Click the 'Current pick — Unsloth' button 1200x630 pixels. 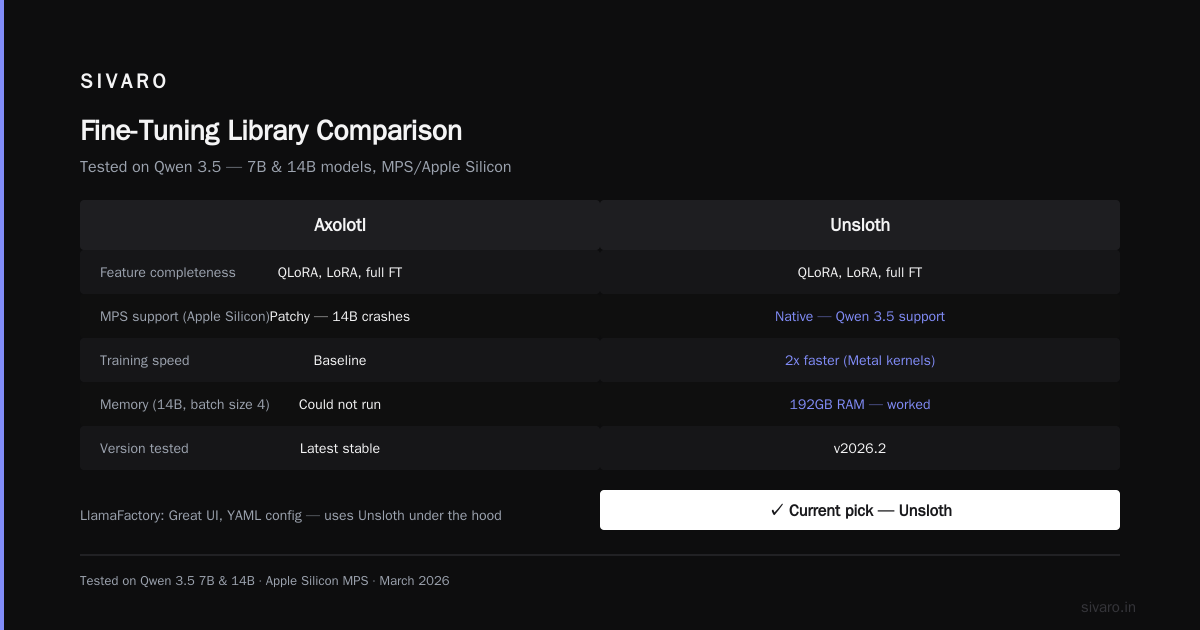(860, 510)
